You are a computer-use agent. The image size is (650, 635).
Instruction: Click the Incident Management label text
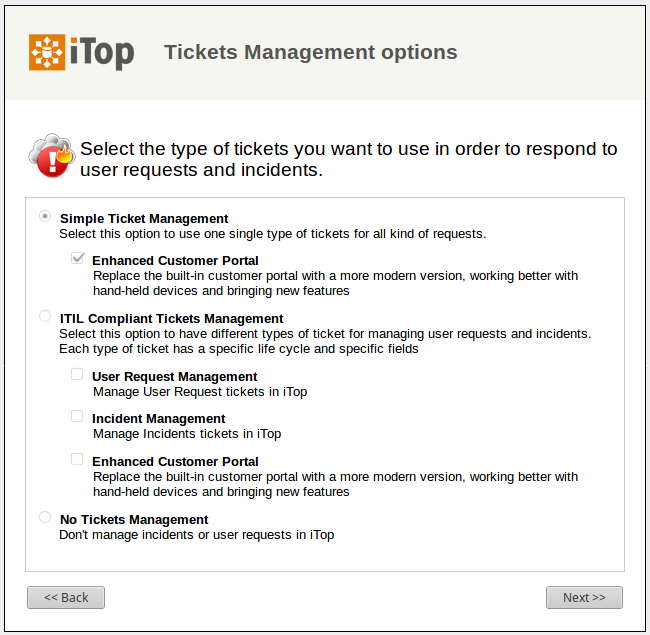click(158, 418)
